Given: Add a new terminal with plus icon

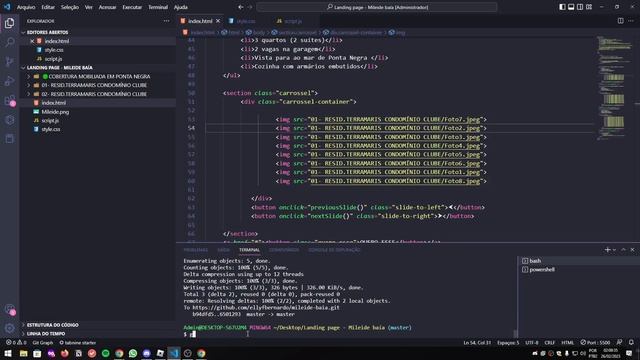Looking at the screenshot, I should 607,249.
